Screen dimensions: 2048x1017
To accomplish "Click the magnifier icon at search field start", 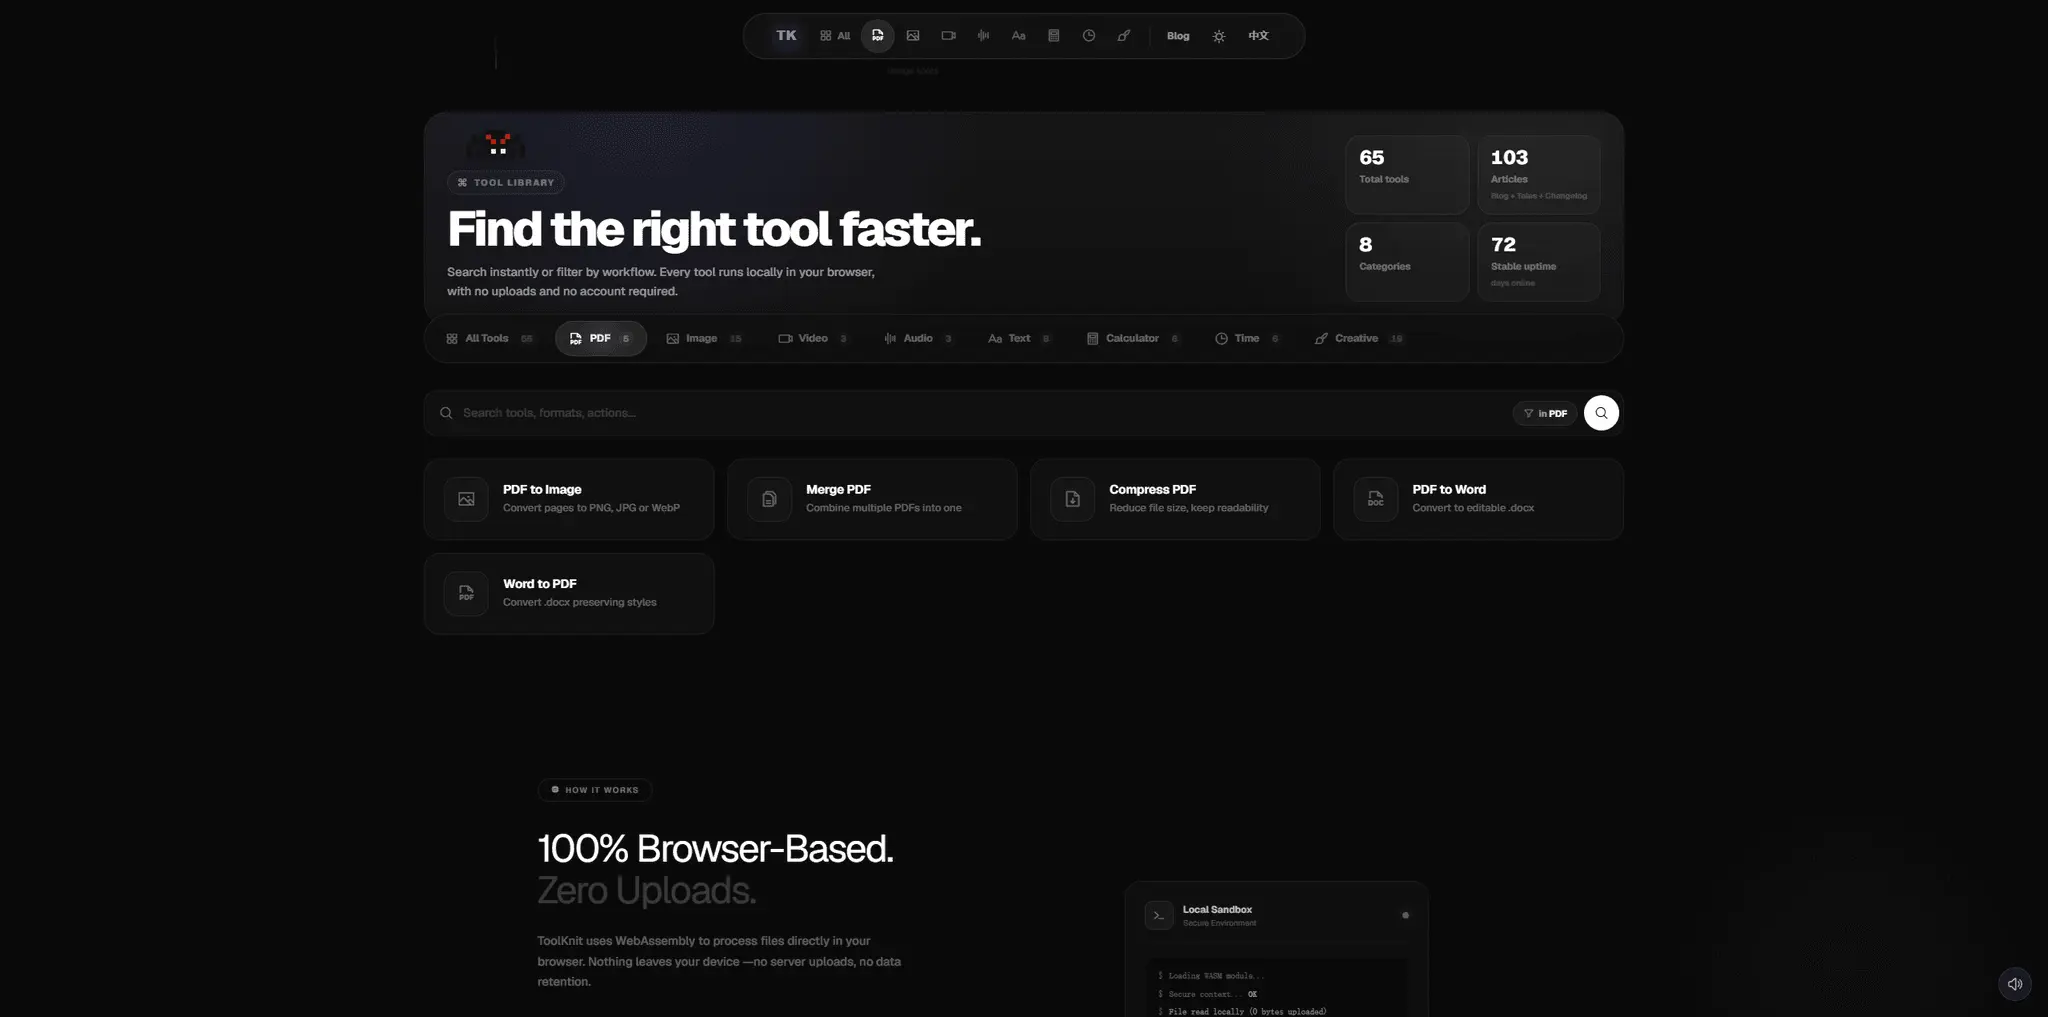I will [x=446, y=413].
